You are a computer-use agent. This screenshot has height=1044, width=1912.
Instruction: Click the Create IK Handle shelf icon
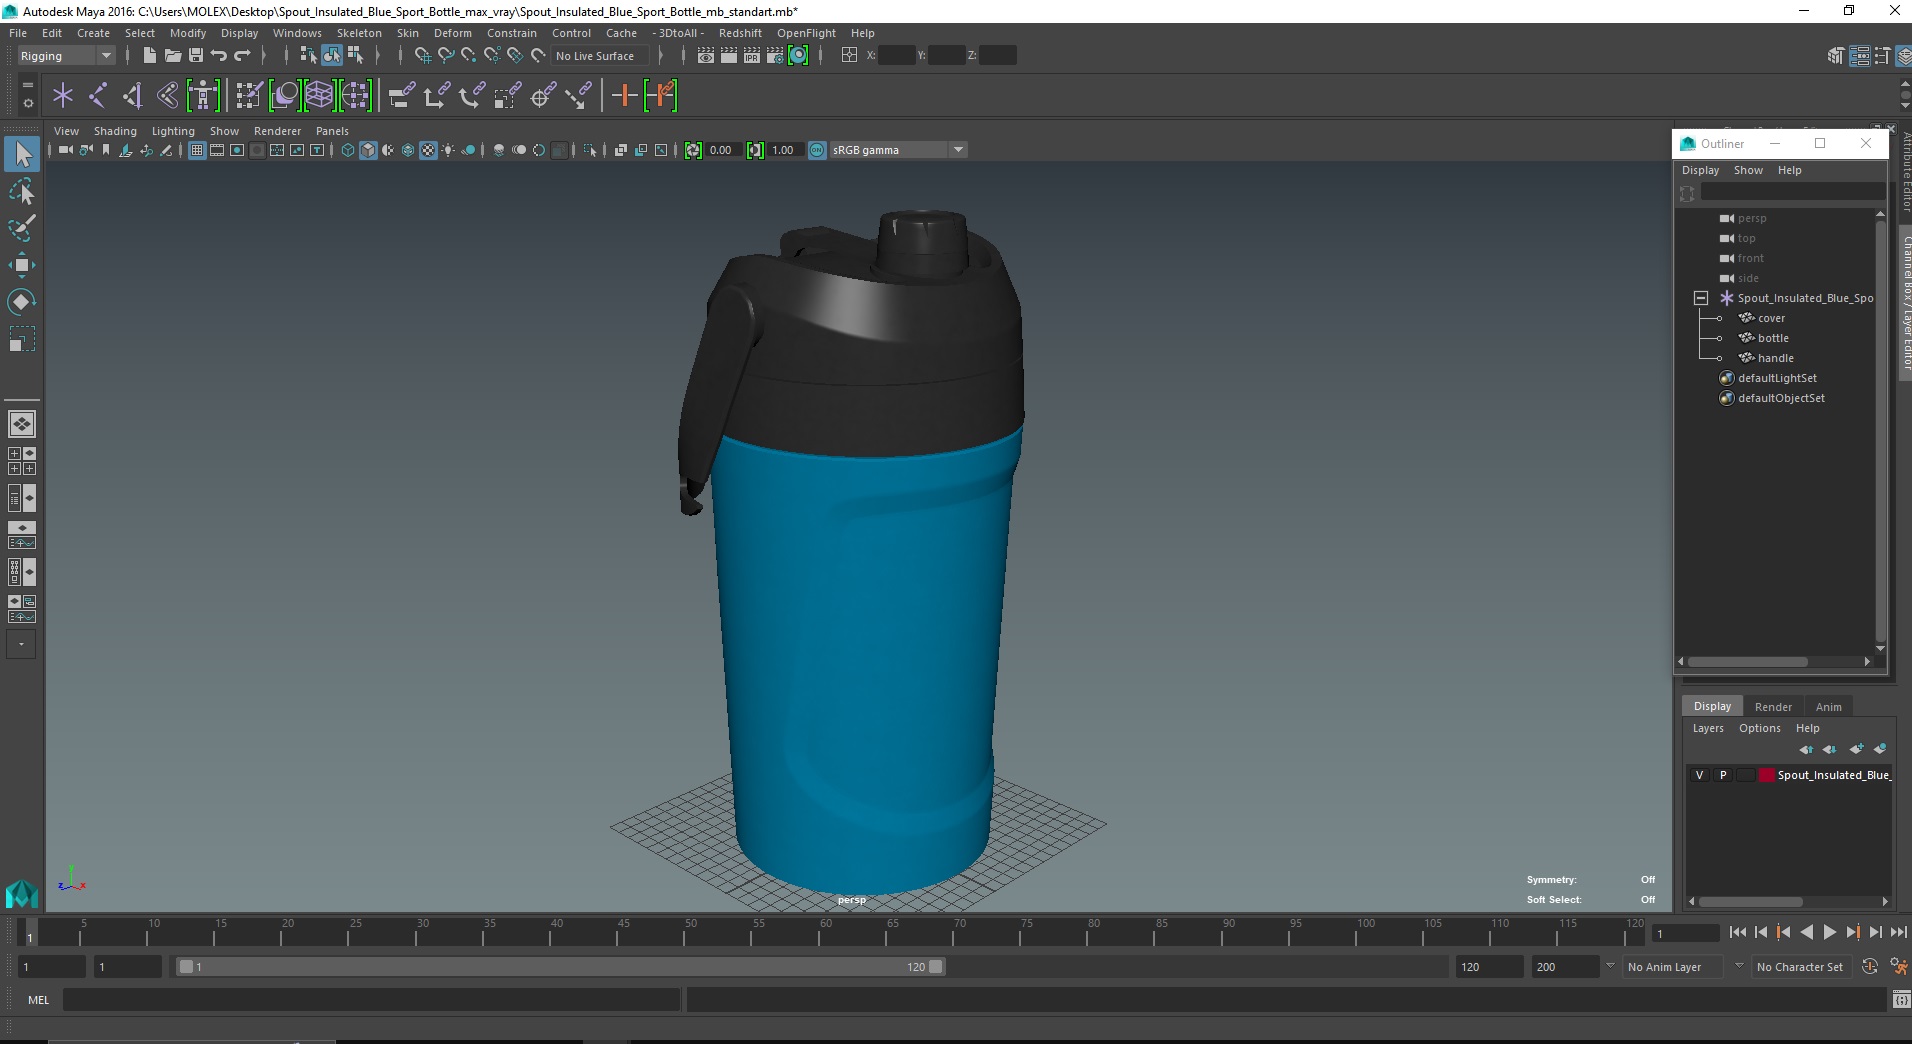(133, 96)
